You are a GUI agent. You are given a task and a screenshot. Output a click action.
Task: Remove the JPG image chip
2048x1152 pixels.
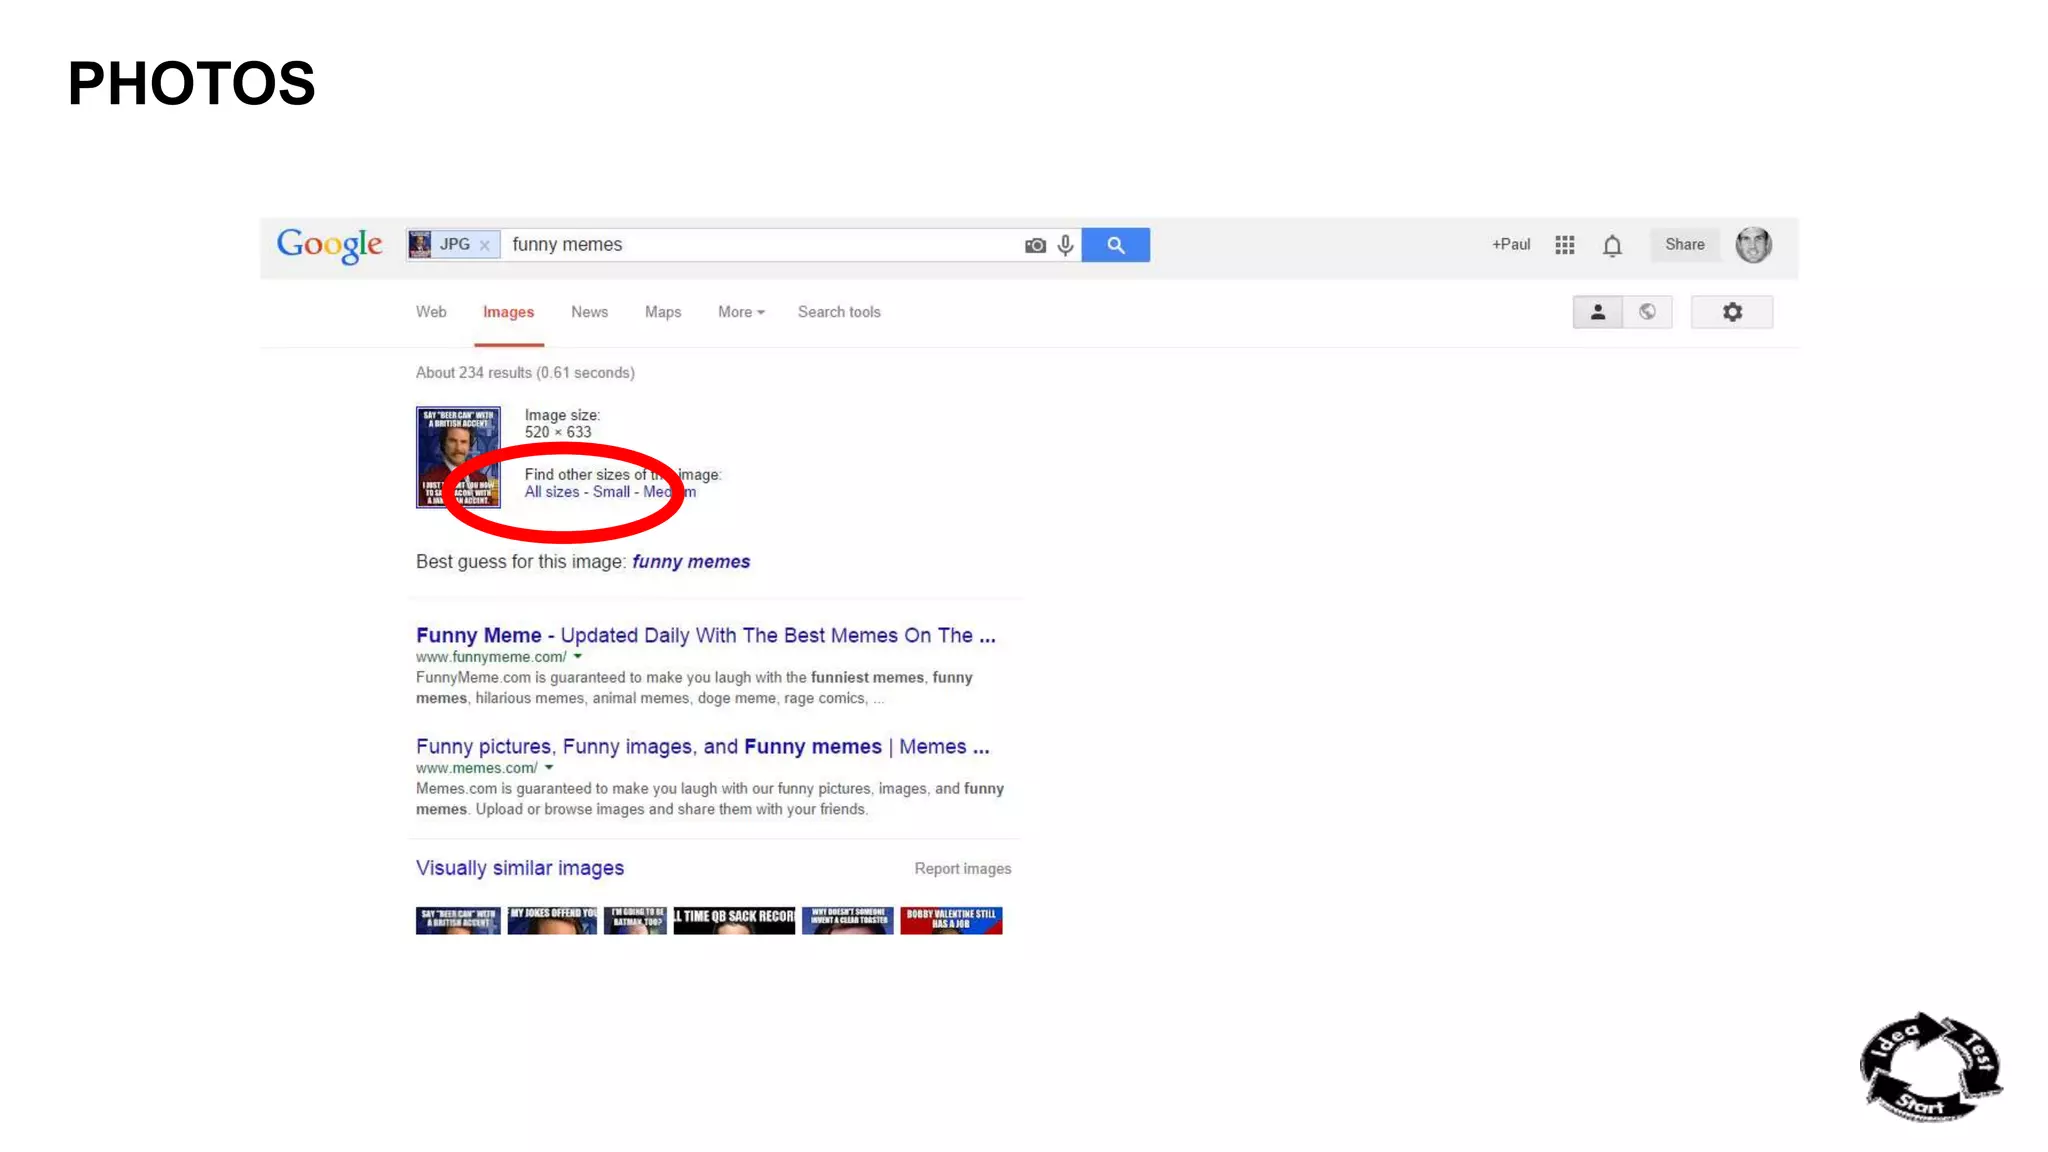[485, 246]
